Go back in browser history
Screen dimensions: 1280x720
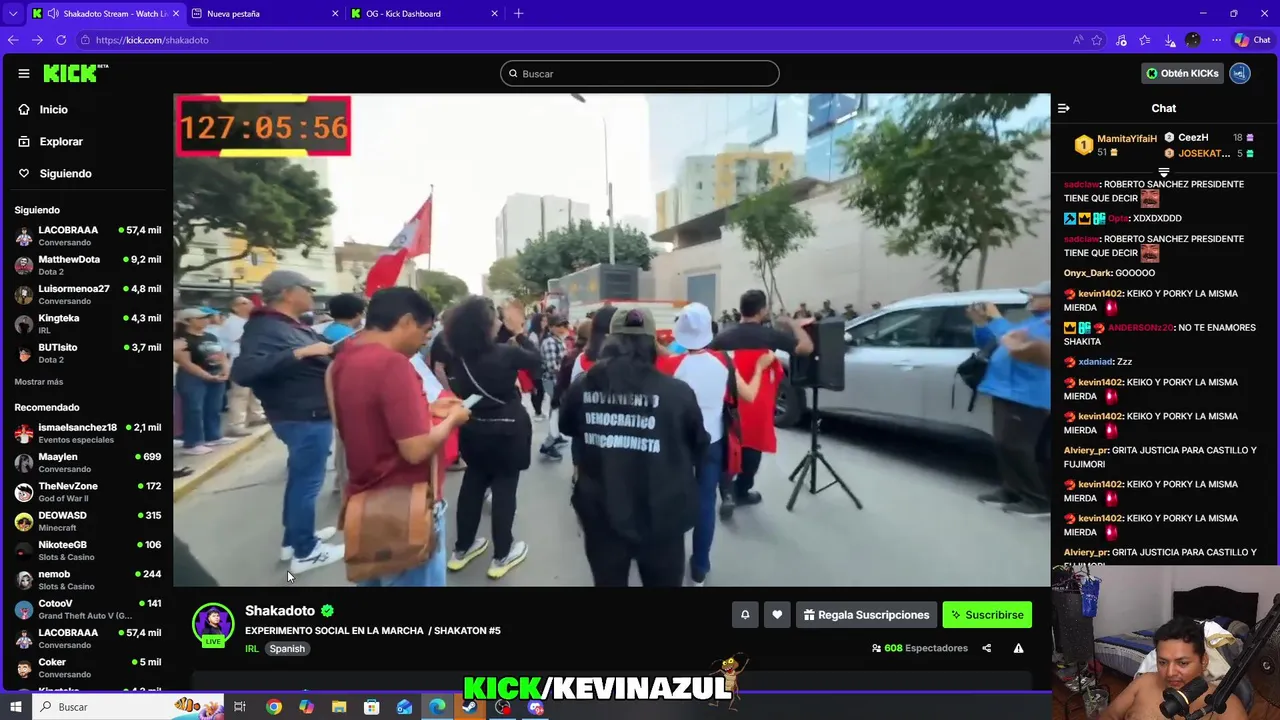pos(12,40)
